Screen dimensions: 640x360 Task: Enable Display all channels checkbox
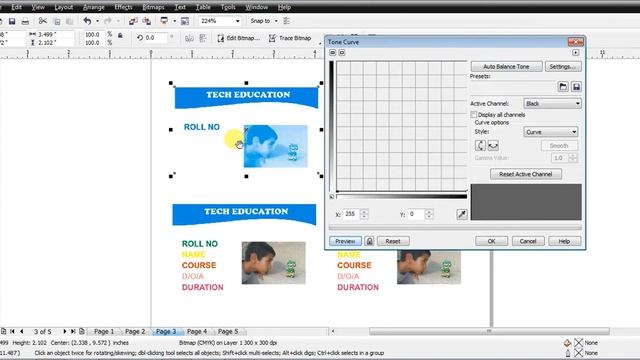click(x=474, y=115)
